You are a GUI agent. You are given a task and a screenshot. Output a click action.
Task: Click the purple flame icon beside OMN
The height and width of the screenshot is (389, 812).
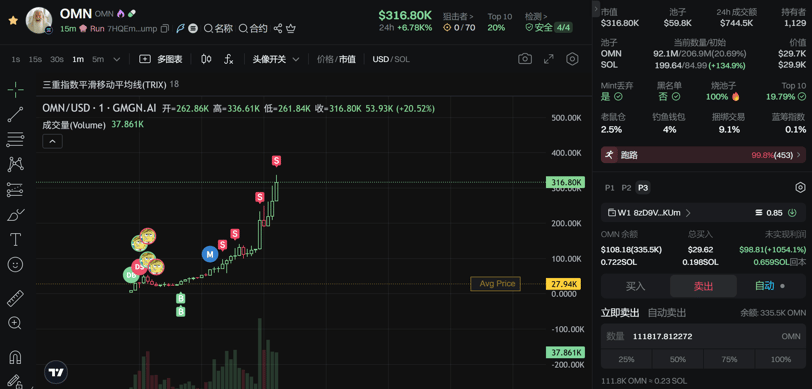point(121,13)
